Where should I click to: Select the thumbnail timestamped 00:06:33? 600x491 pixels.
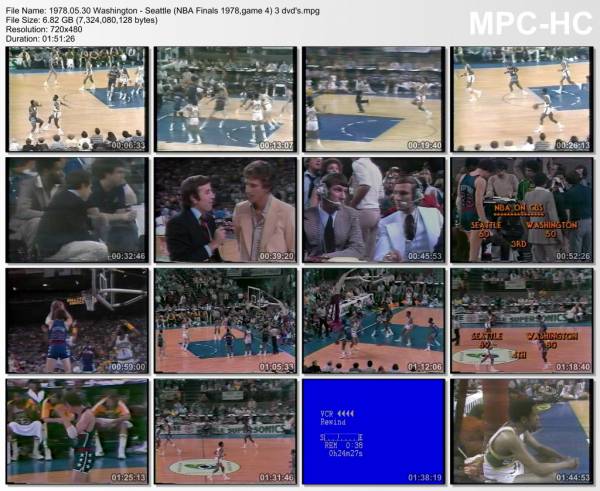(x=77, y=99)
